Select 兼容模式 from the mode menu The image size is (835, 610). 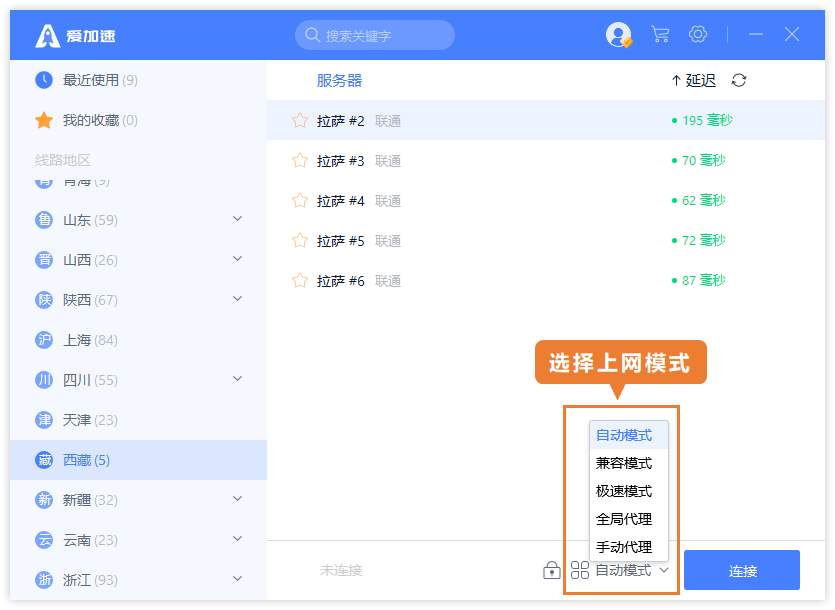pos(627,463)
